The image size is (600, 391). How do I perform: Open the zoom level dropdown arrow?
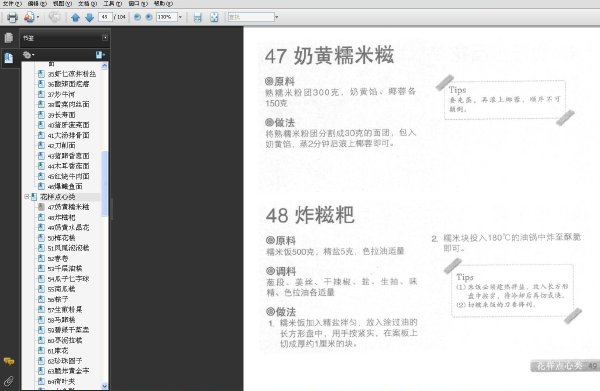point(180,17)
